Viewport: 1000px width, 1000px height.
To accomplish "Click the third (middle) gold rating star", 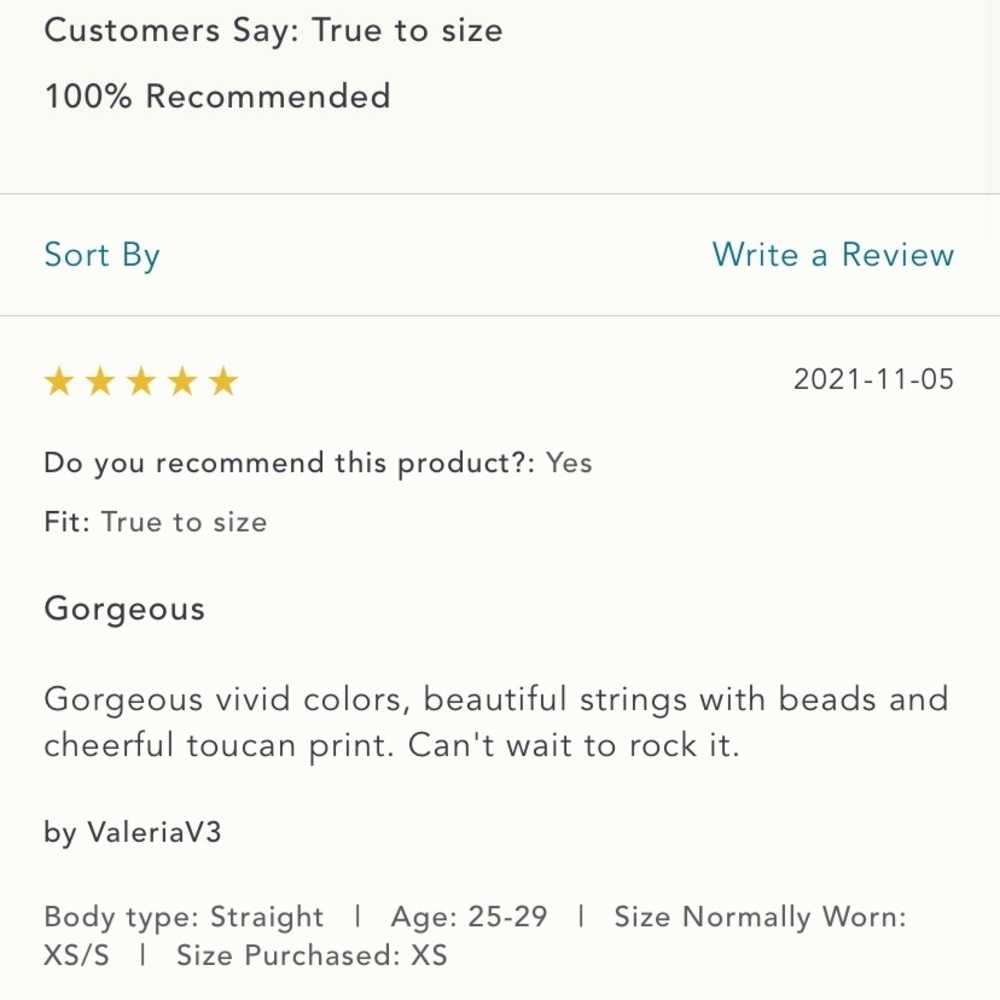I will pos(141,381).
